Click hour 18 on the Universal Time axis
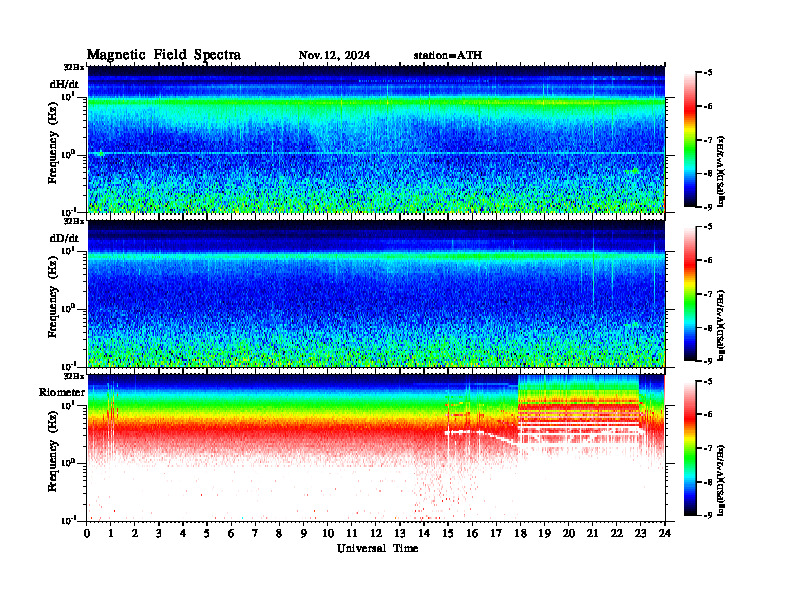792x612 pixels. [520, 534]
